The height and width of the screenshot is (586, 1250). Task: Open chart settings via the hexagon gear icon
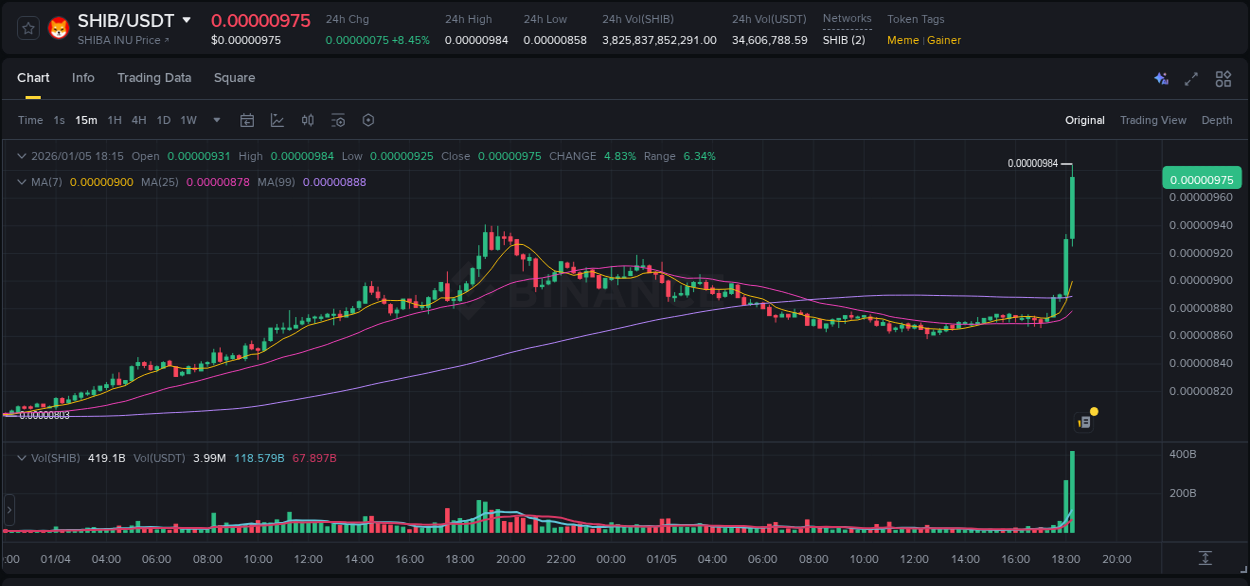tap(368, 120)
